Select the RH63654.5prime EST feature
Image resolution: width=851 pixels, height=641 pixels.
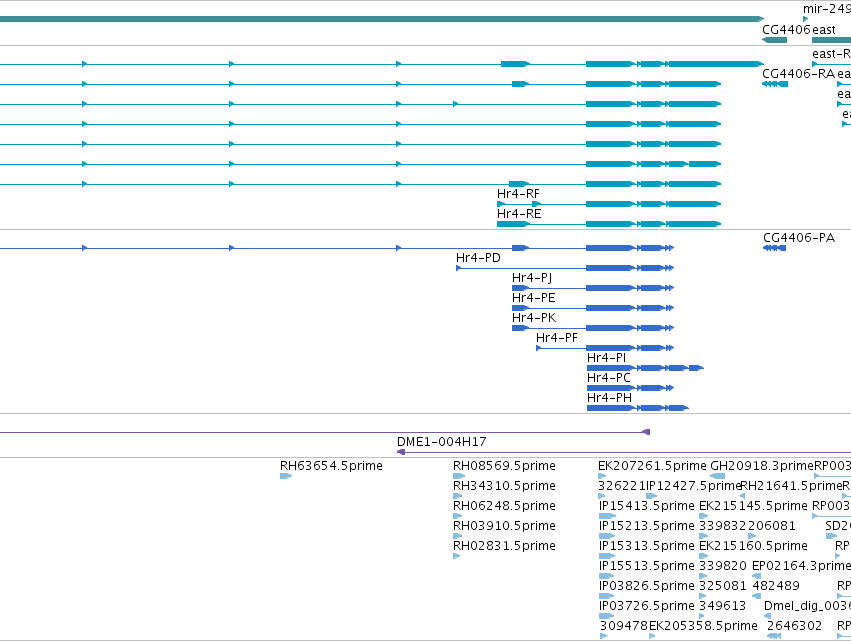coord(286,476)
